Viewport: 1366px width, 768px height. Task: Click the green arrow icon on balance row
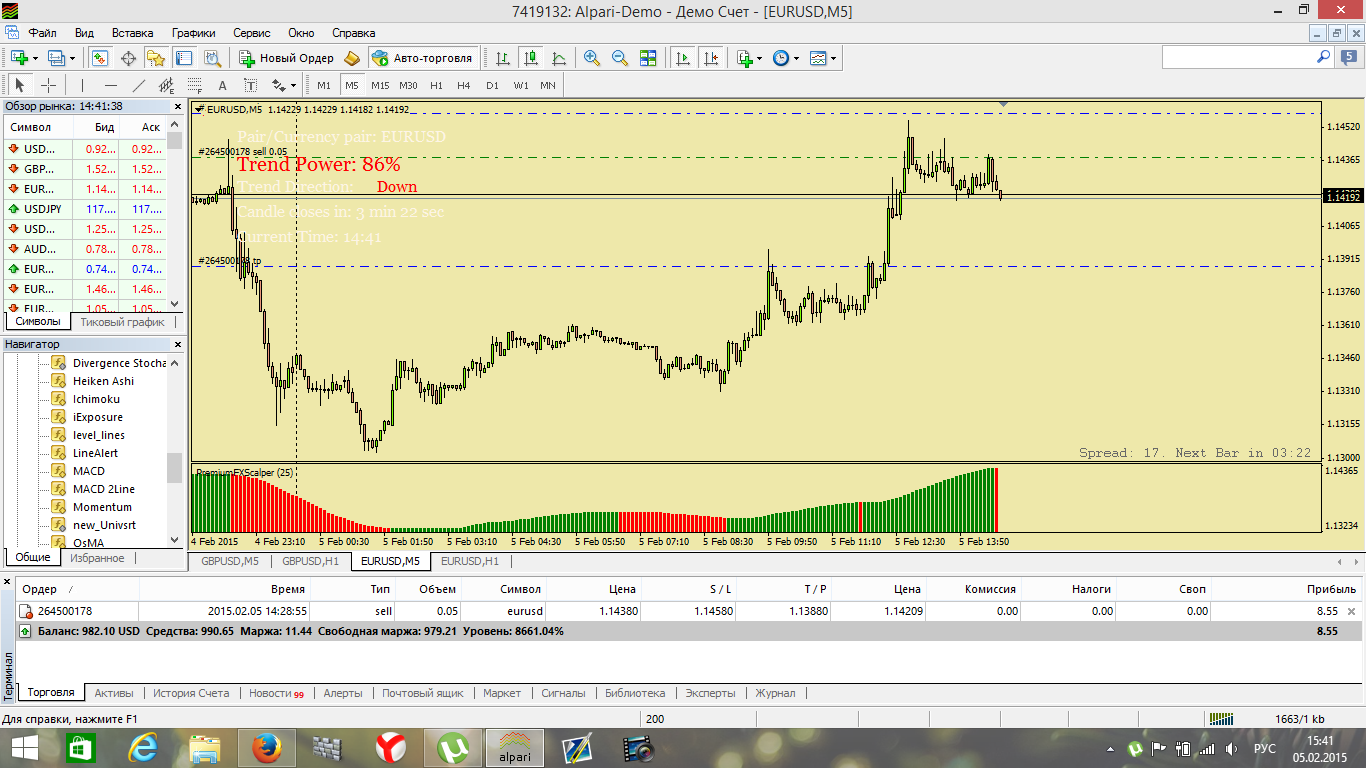(x=25, y=632)
